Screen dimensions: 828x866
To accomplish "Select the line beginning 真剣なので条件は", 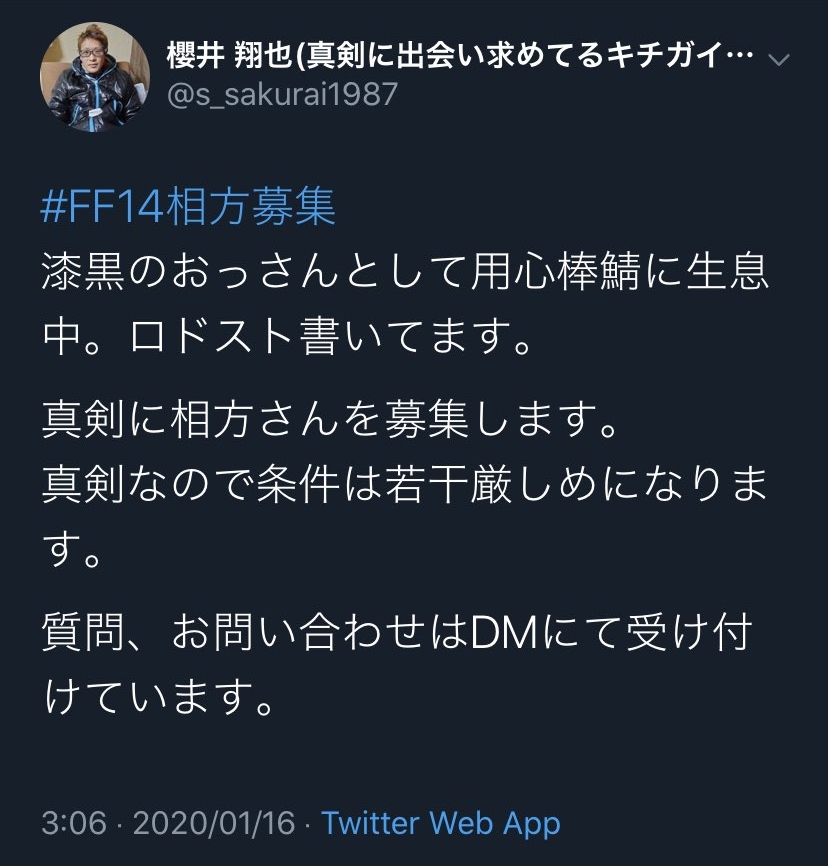I will [405, 484].
